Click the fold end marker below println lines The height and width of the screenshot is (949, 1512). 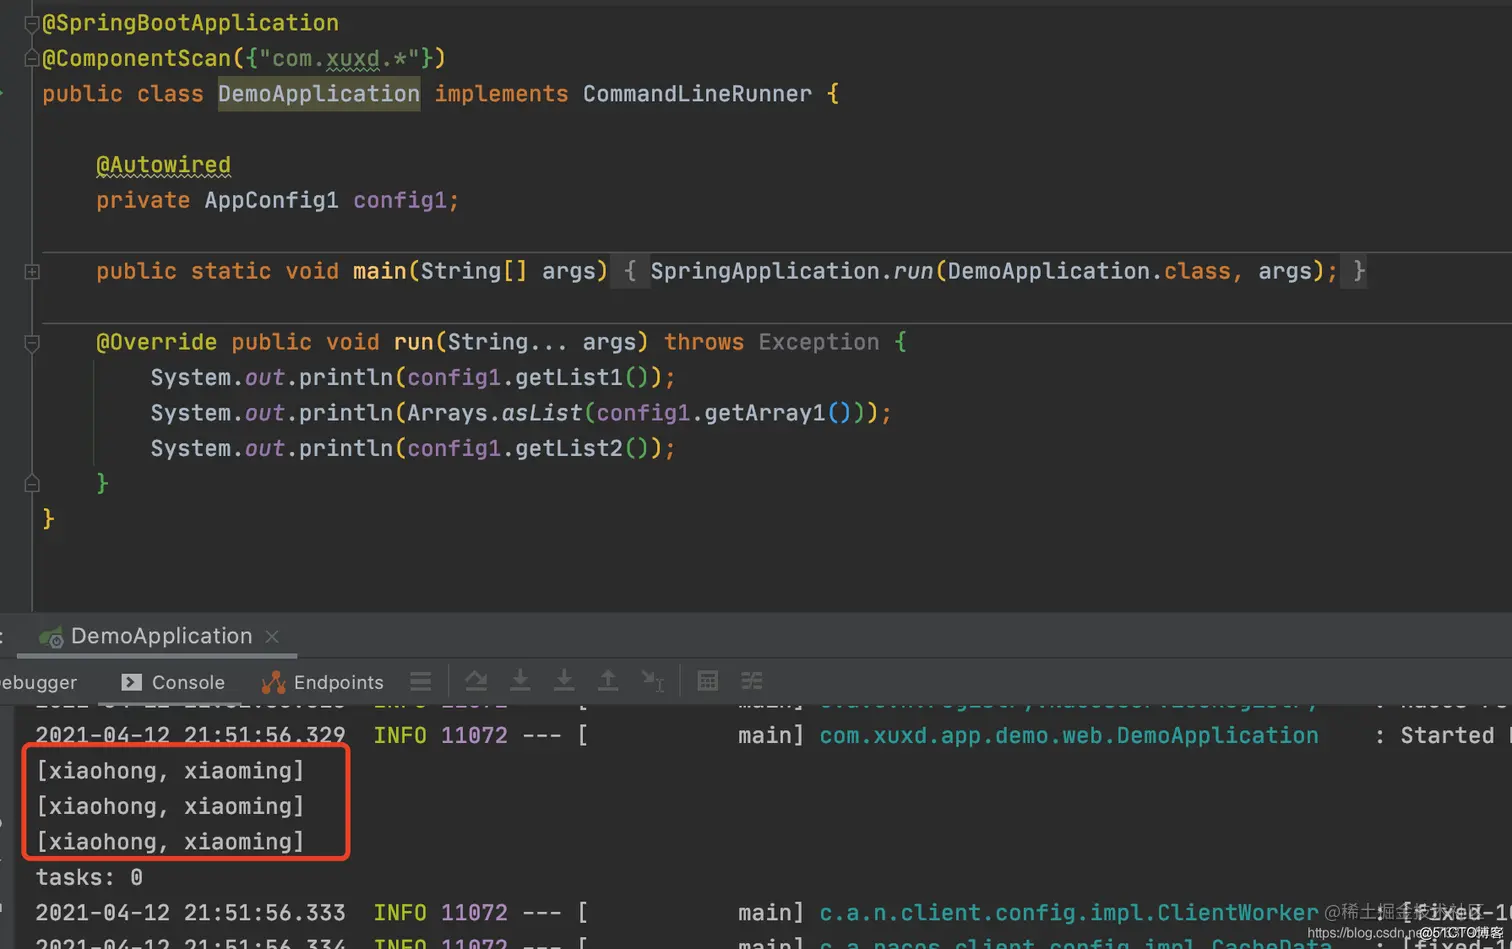(x=31, y=484)
